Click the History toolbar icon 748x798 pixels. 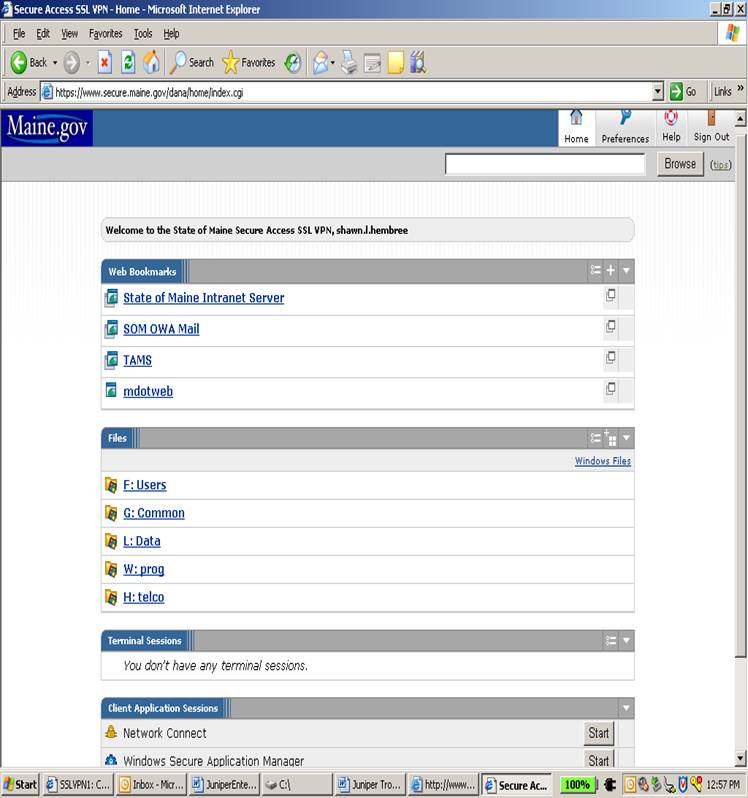293,63
